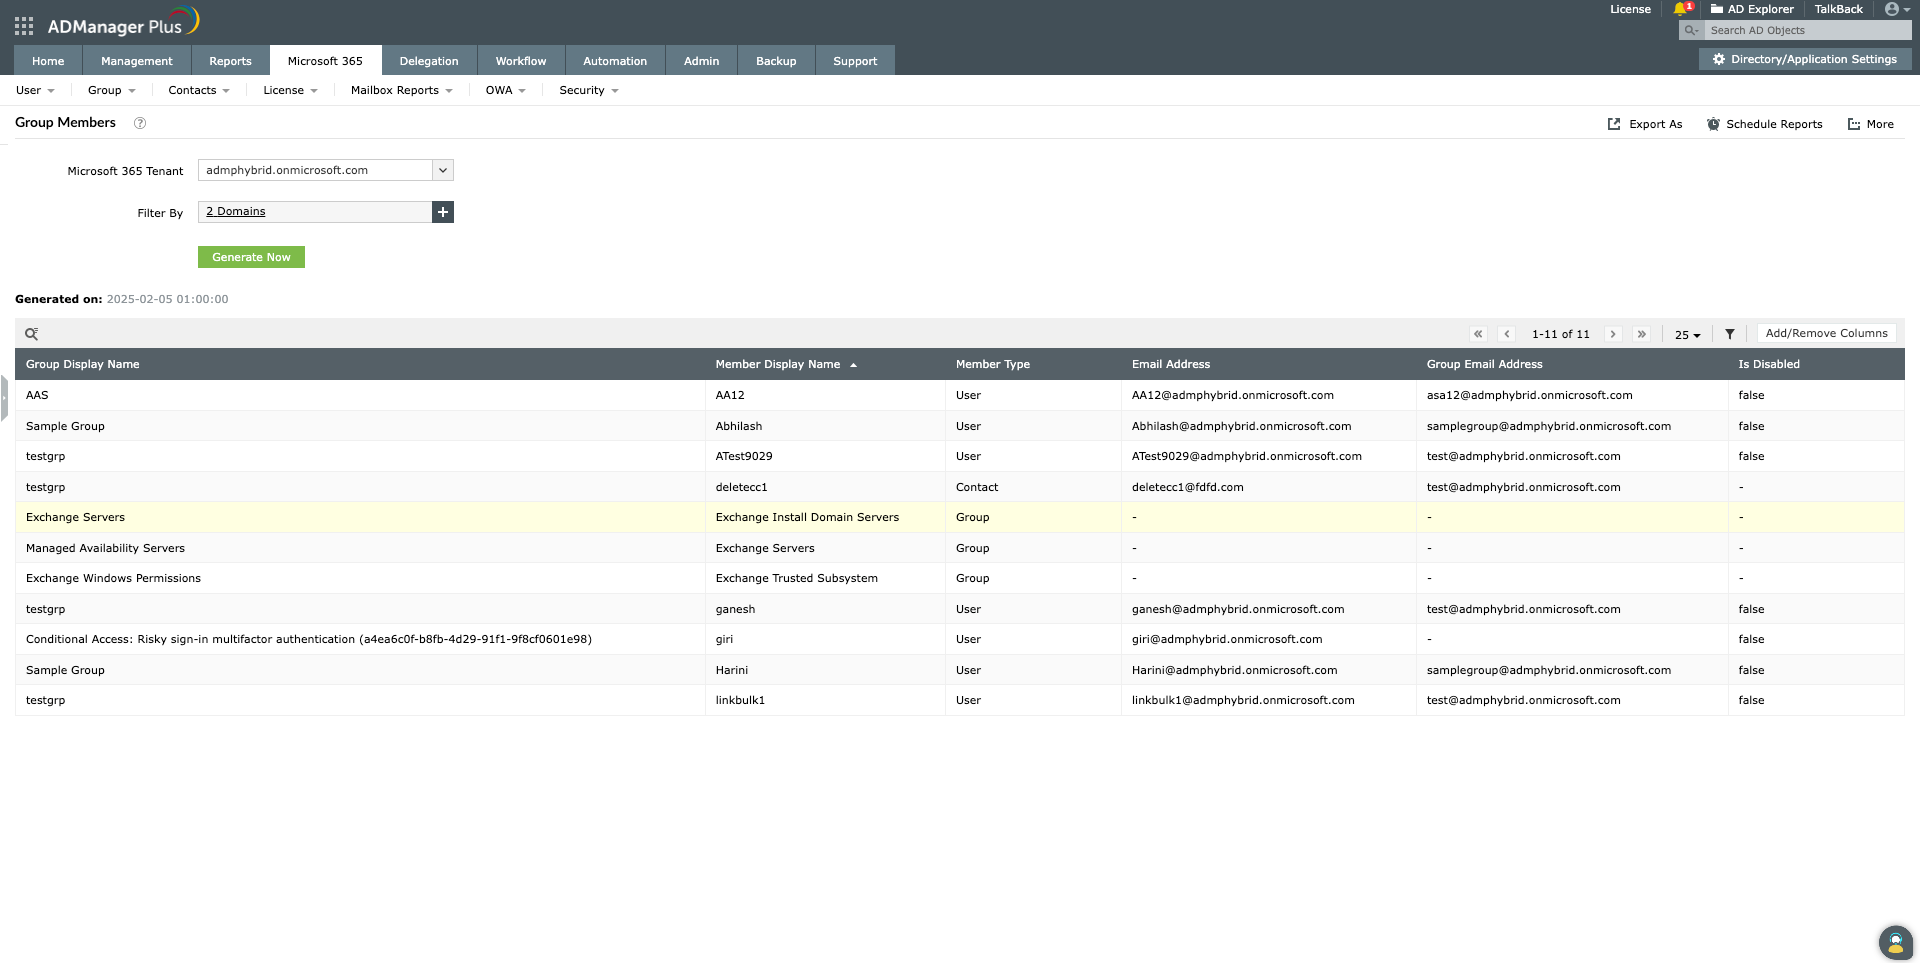The image size is (1920, 963).
Task: Click the deletecc1@fdfd.com email cell
Action: [1269, 487]
